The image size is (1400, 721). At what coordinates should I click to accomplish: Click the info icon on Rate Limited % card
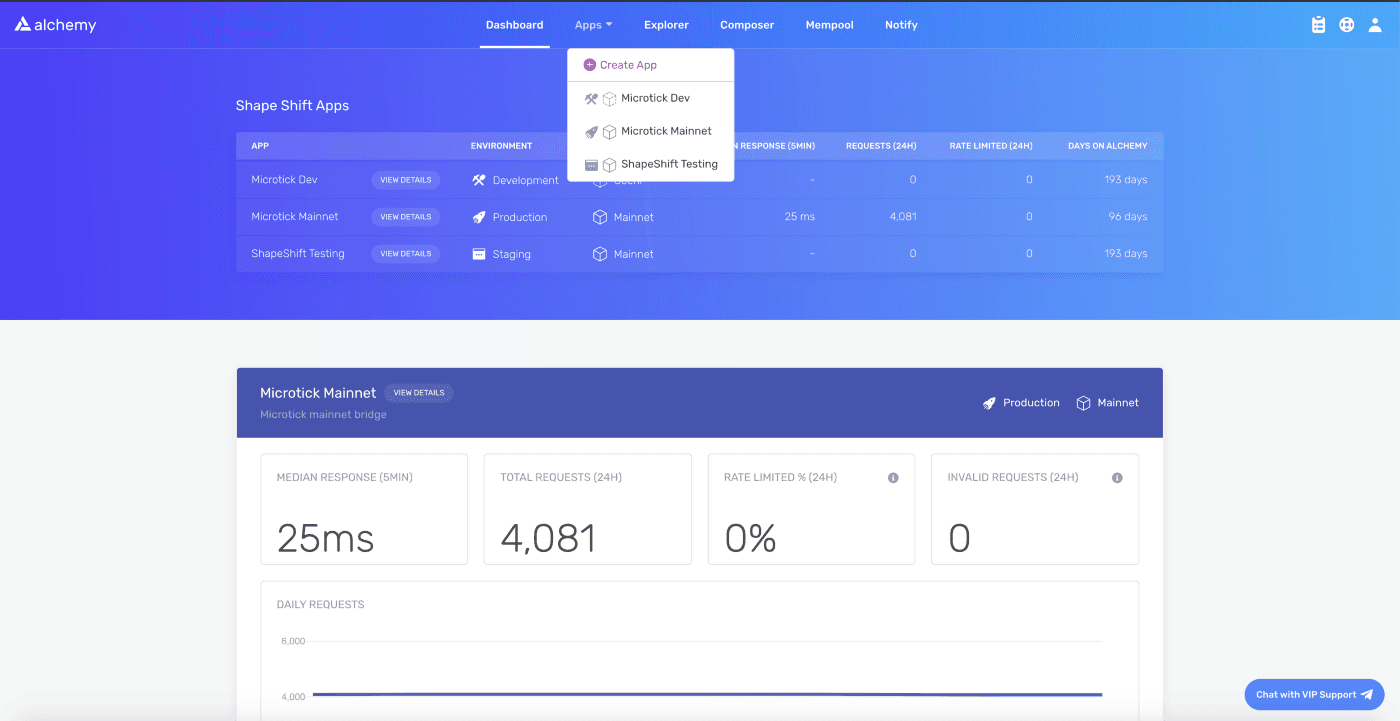(x=893, y=478)
